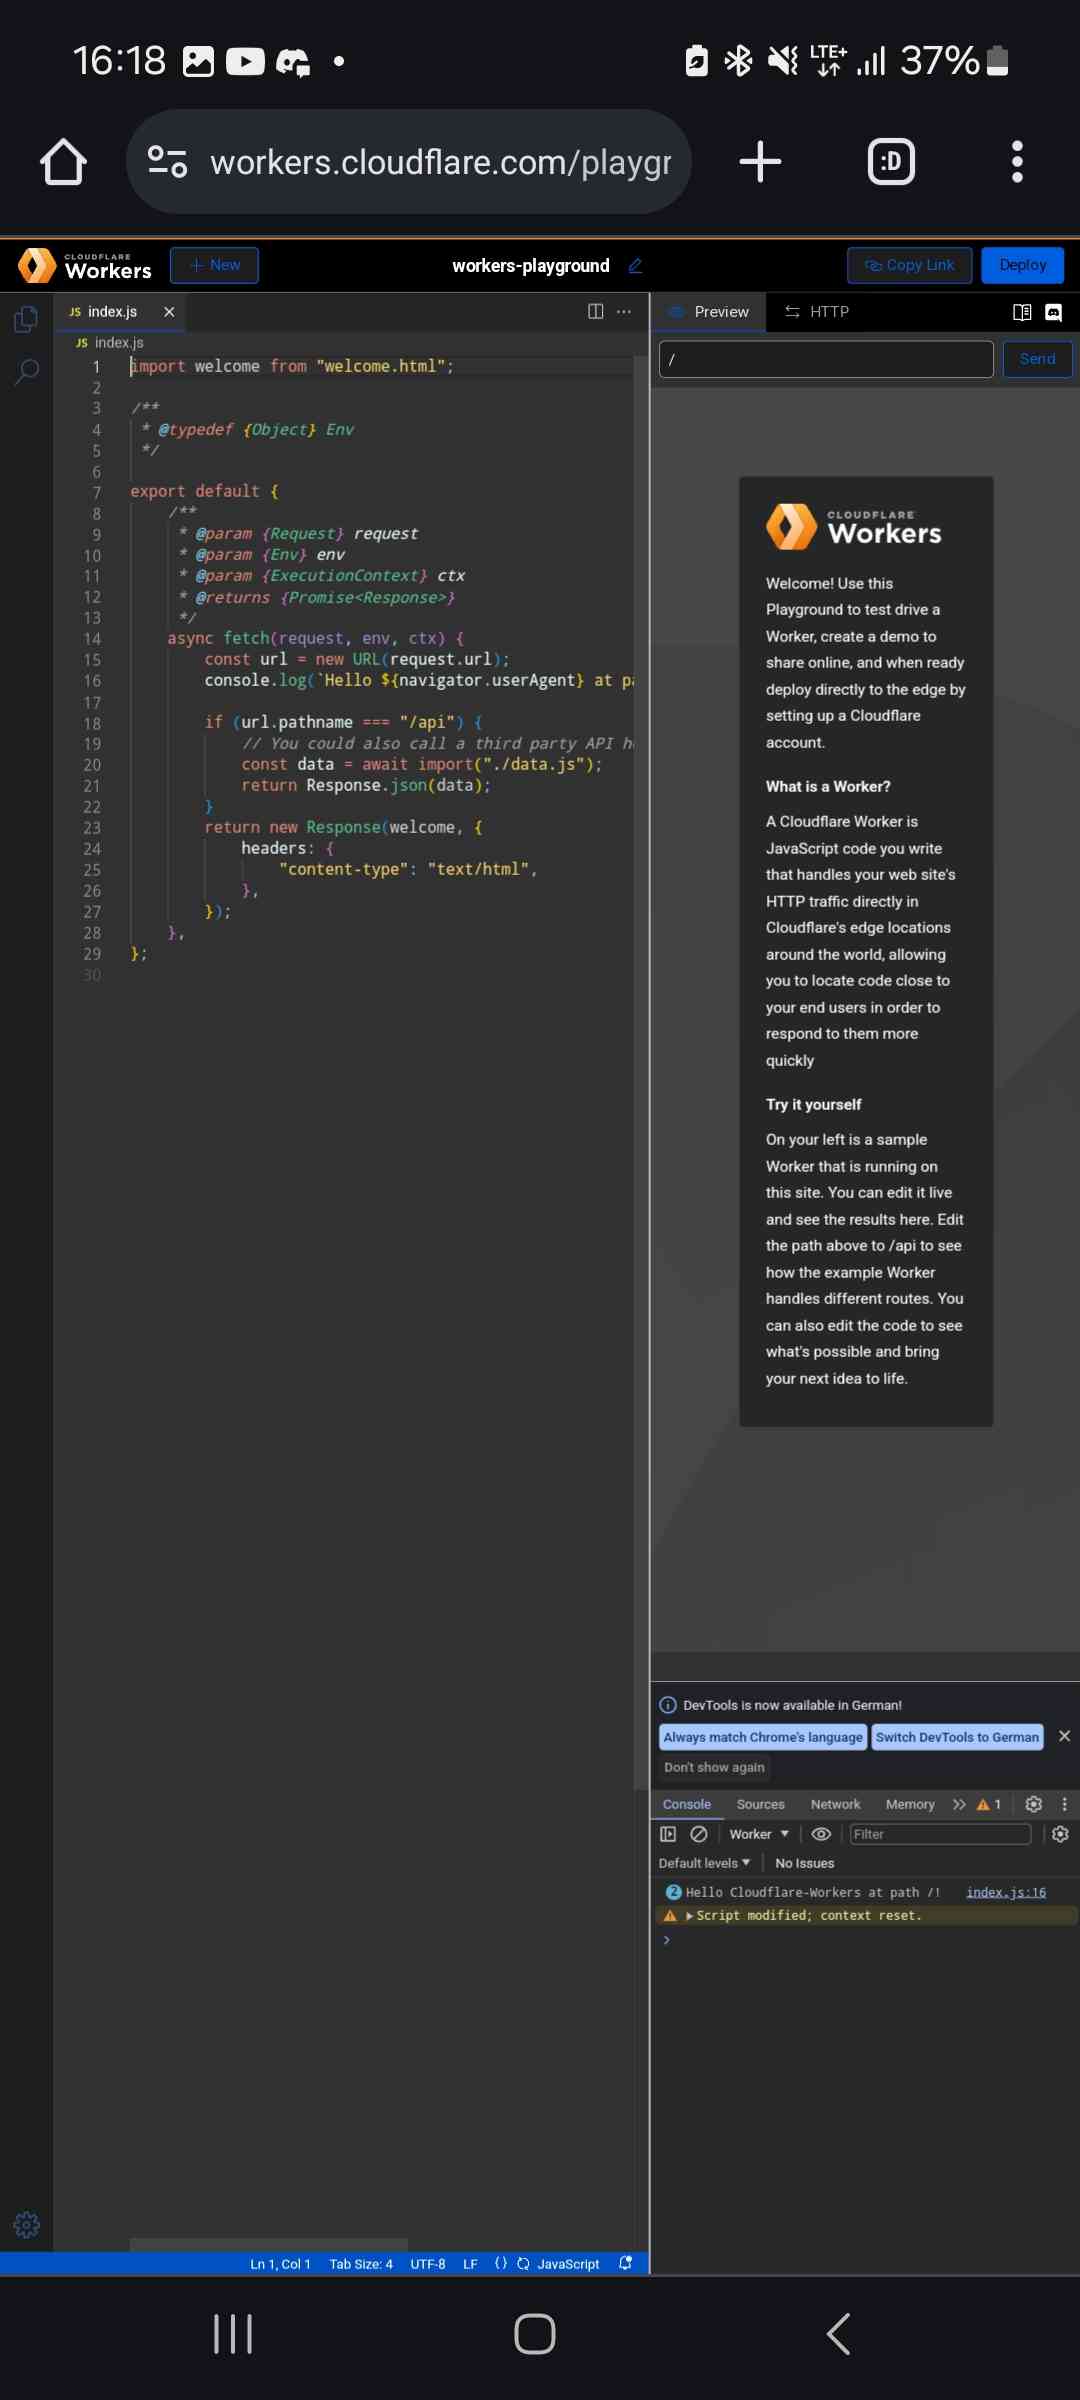Click the editor horizontal scrollbar
The width and height of the screenshot is (1080, 2400).
pos(268,2245)
